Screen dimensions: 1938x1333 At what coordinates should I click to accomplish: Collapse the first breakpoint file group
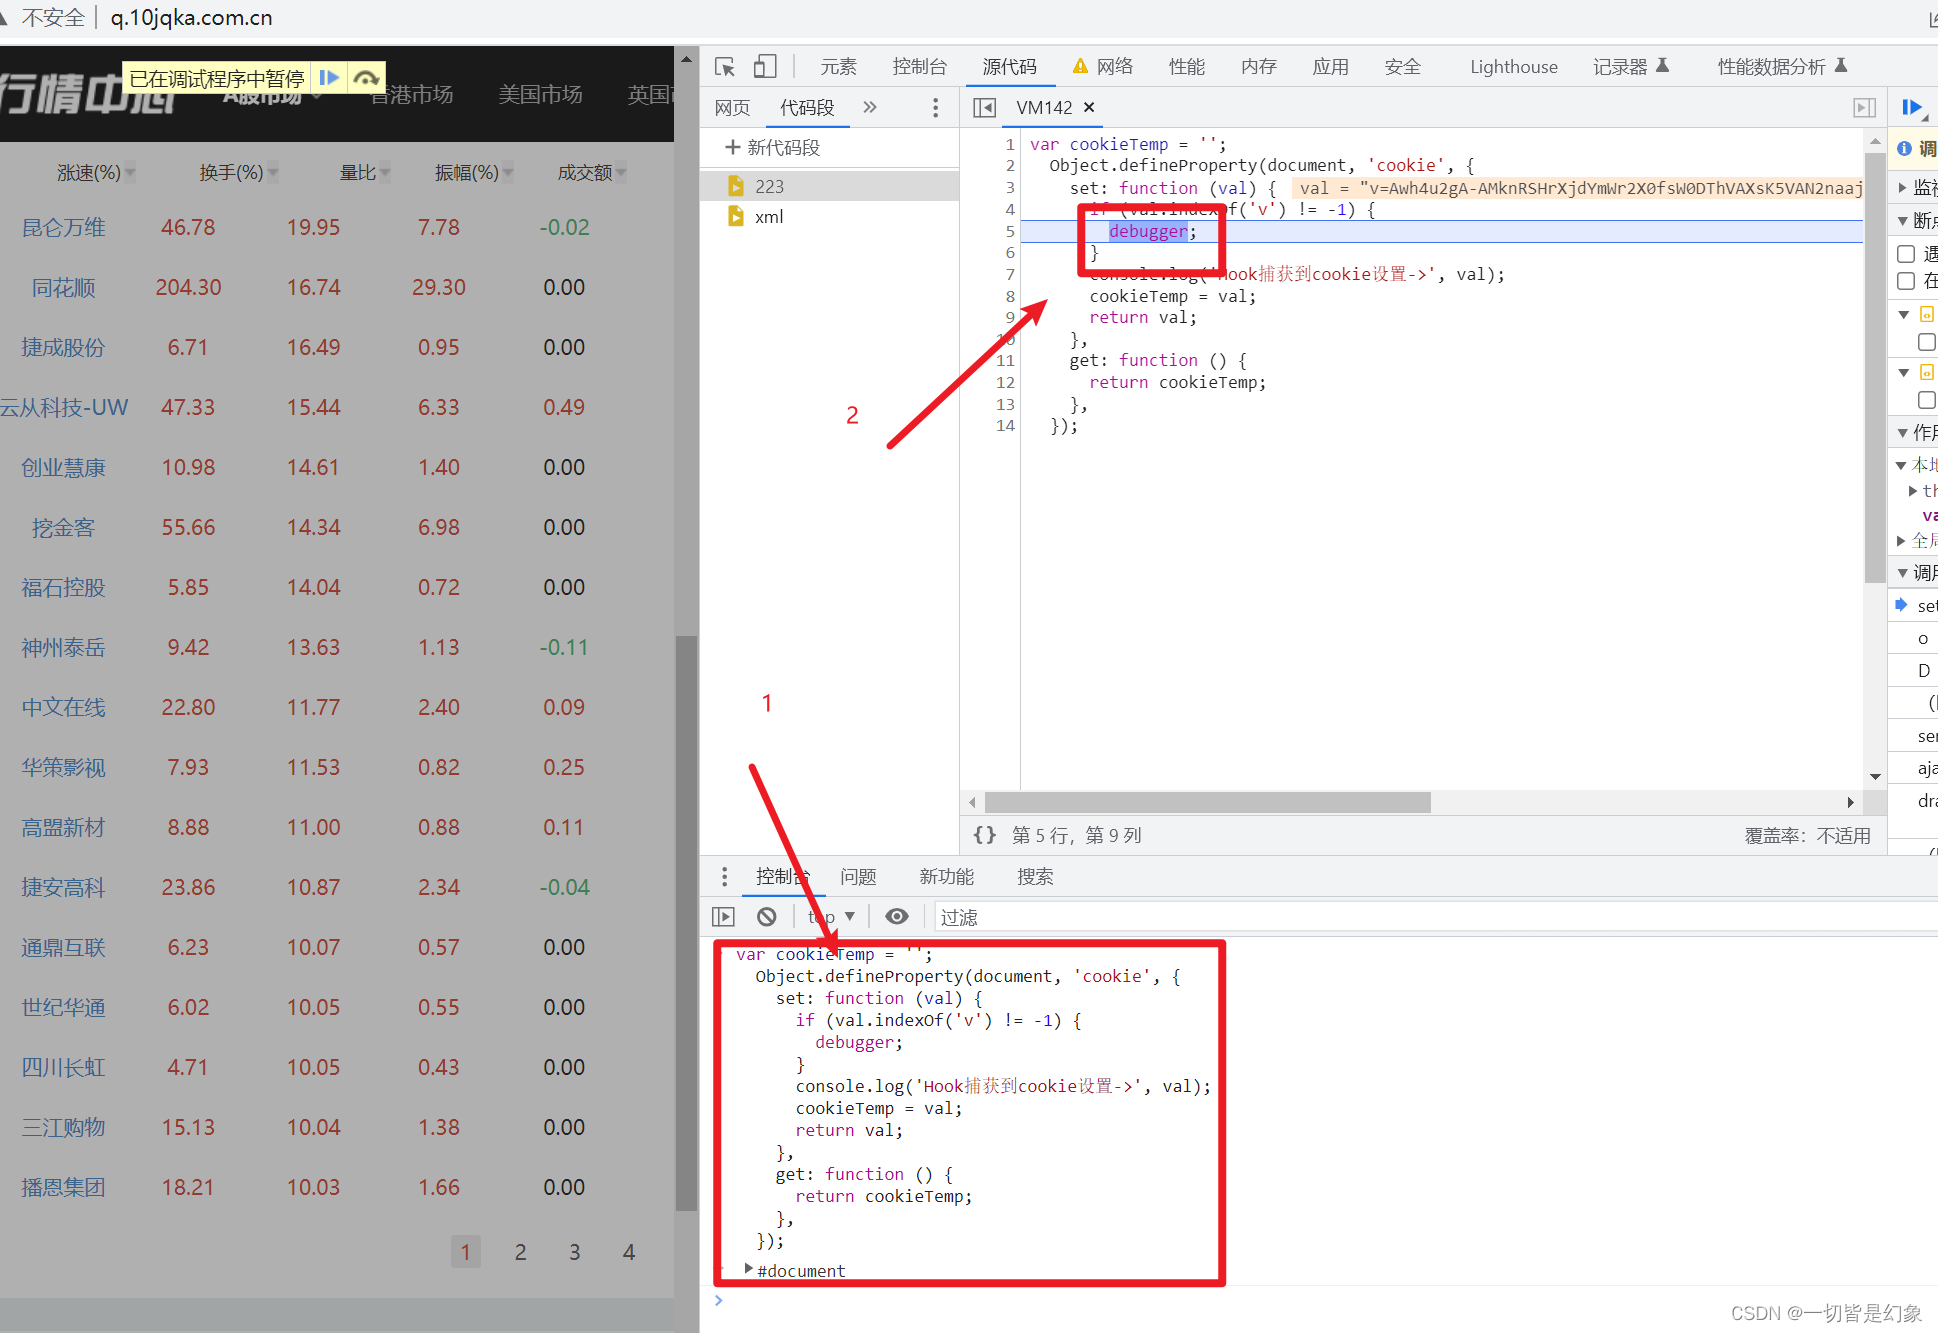coord(1904,314)
